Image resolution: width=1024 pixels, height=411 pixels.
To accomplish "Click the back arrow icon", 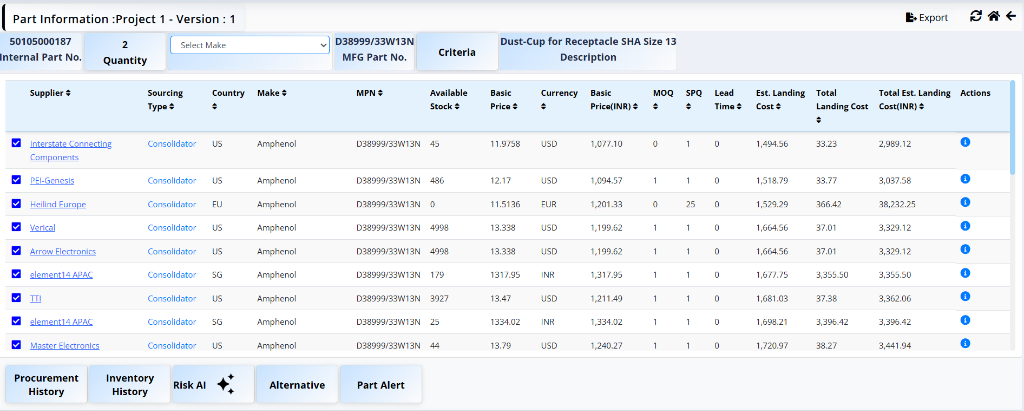I will pos(1010,16).
